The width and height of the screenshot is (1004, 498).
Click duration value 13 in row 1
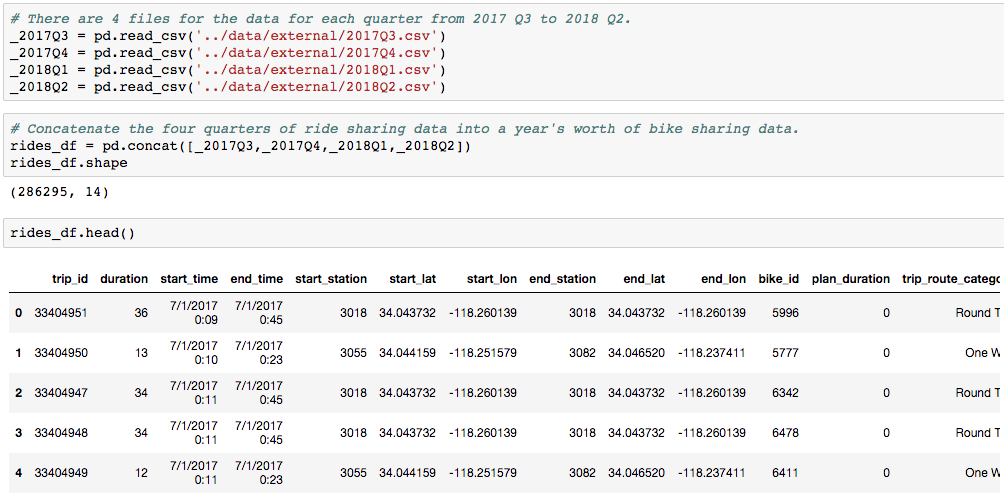pos(141,353)
